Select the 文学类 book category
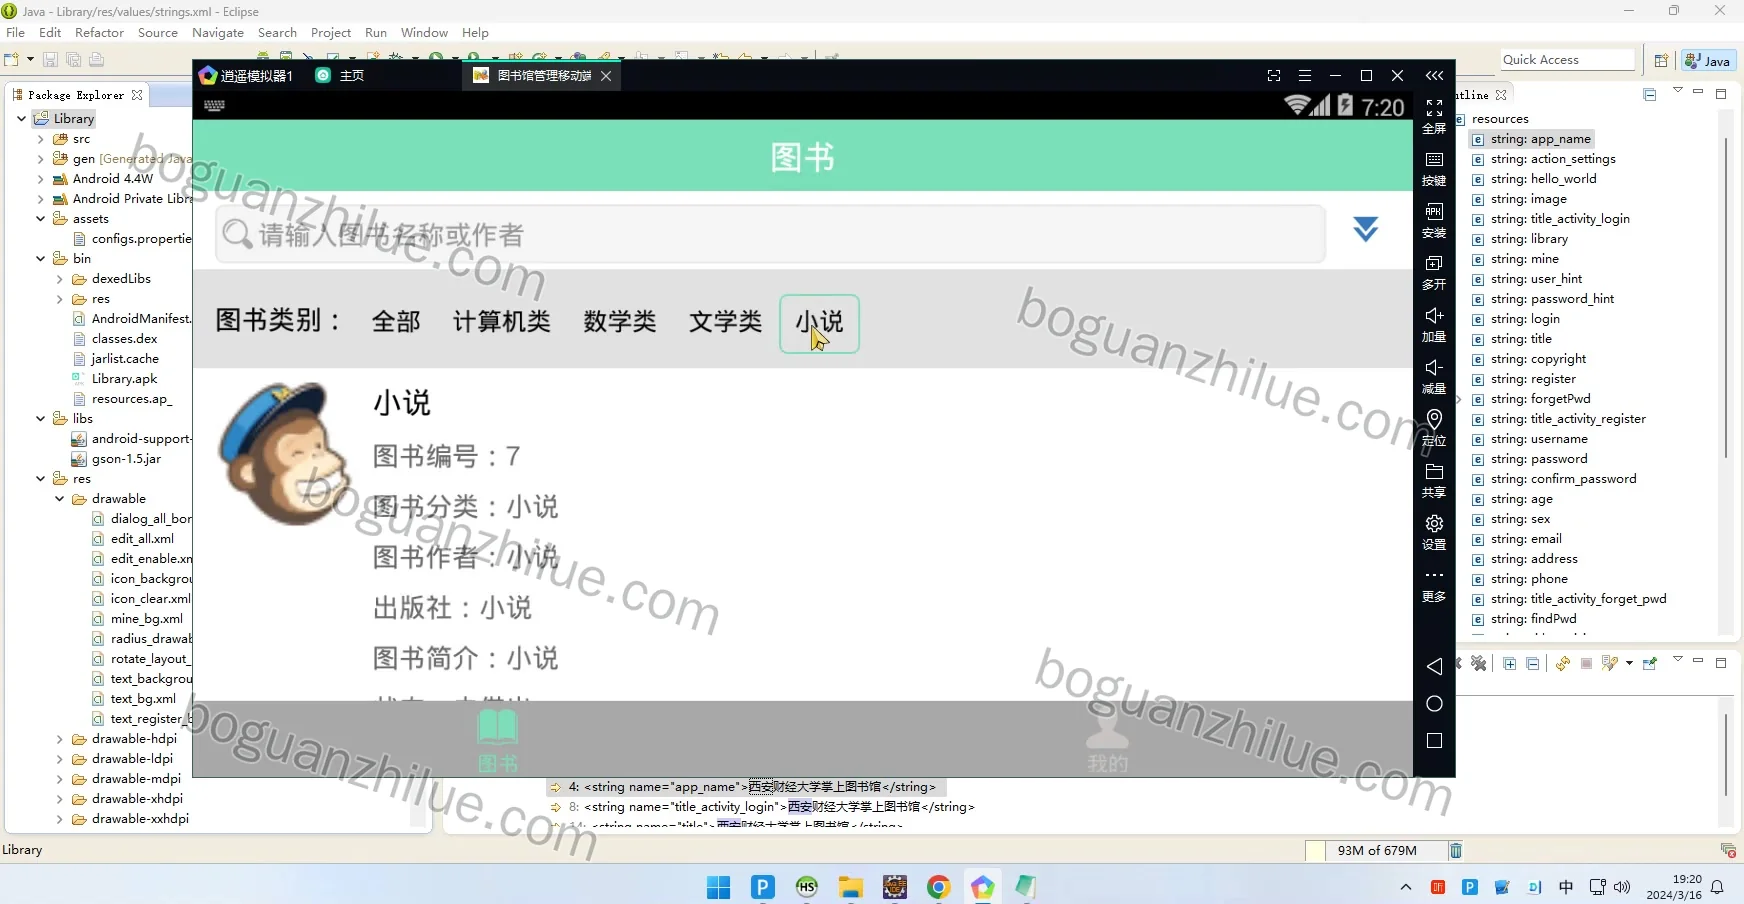The height and width of the screenshot is (904, 1744). pyautogui.click(x=725, y=322)
